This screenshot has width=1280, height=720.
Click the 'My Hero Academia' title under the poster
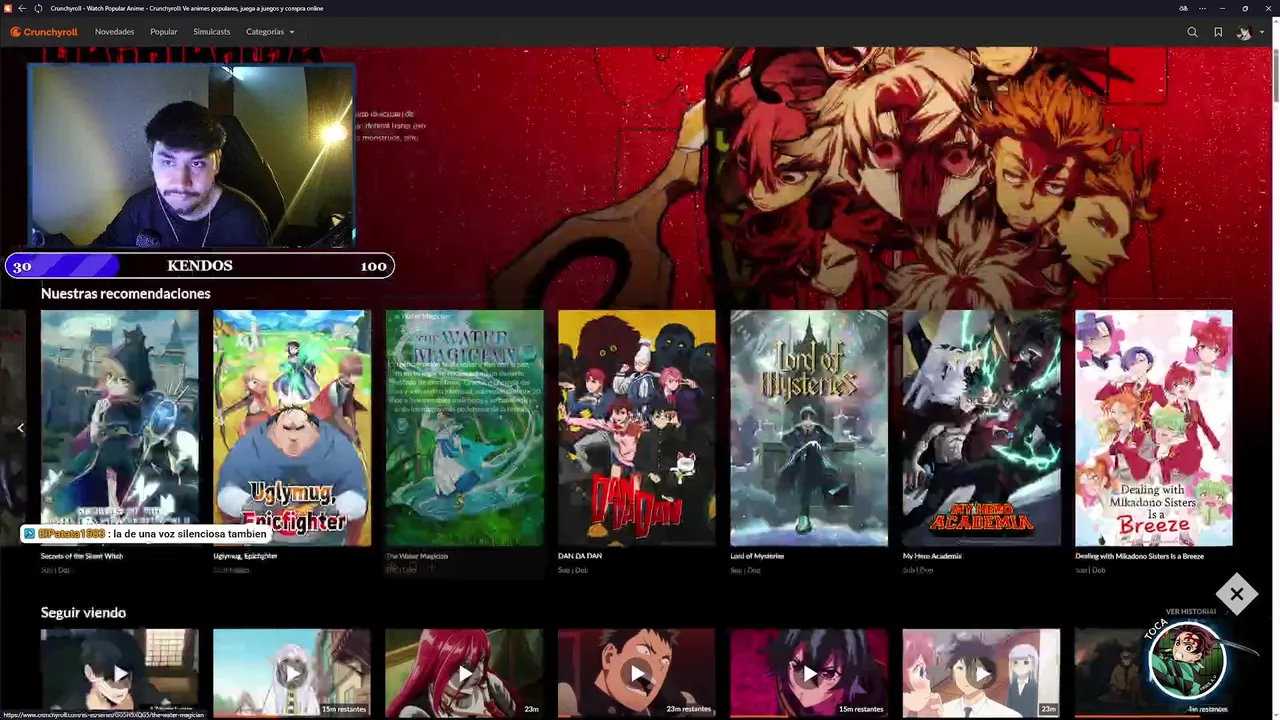tap(932, 556)
